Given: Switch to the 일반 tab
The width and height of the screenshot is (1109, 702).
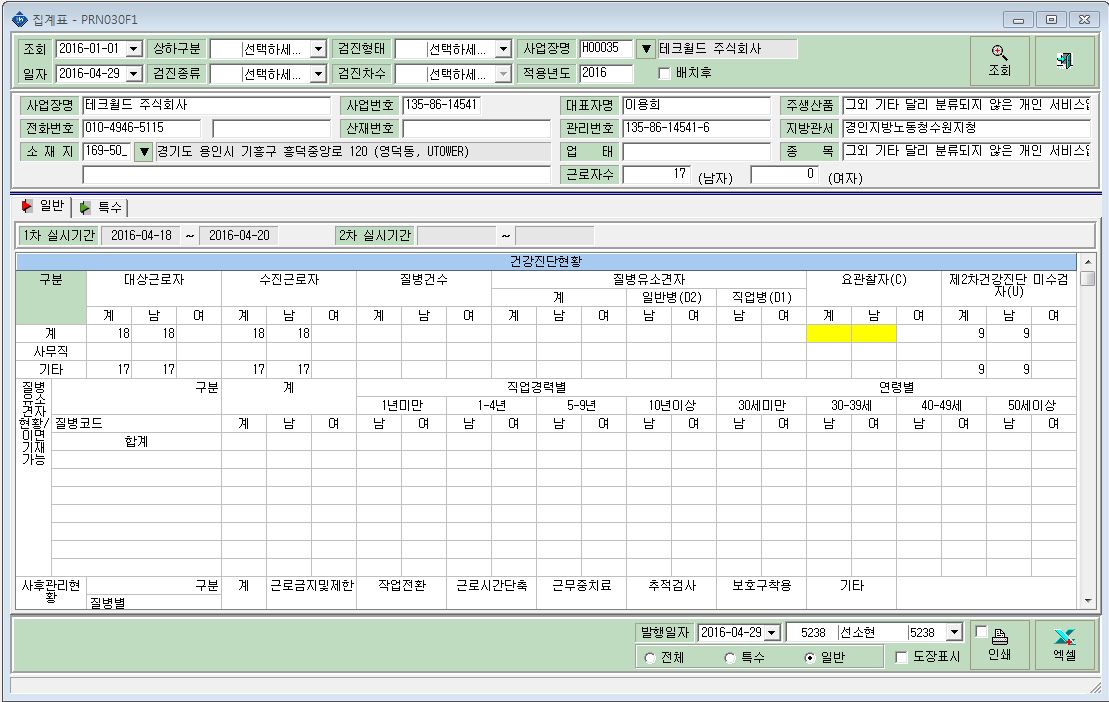Looking at the screenshot, I should pos(43,206).
